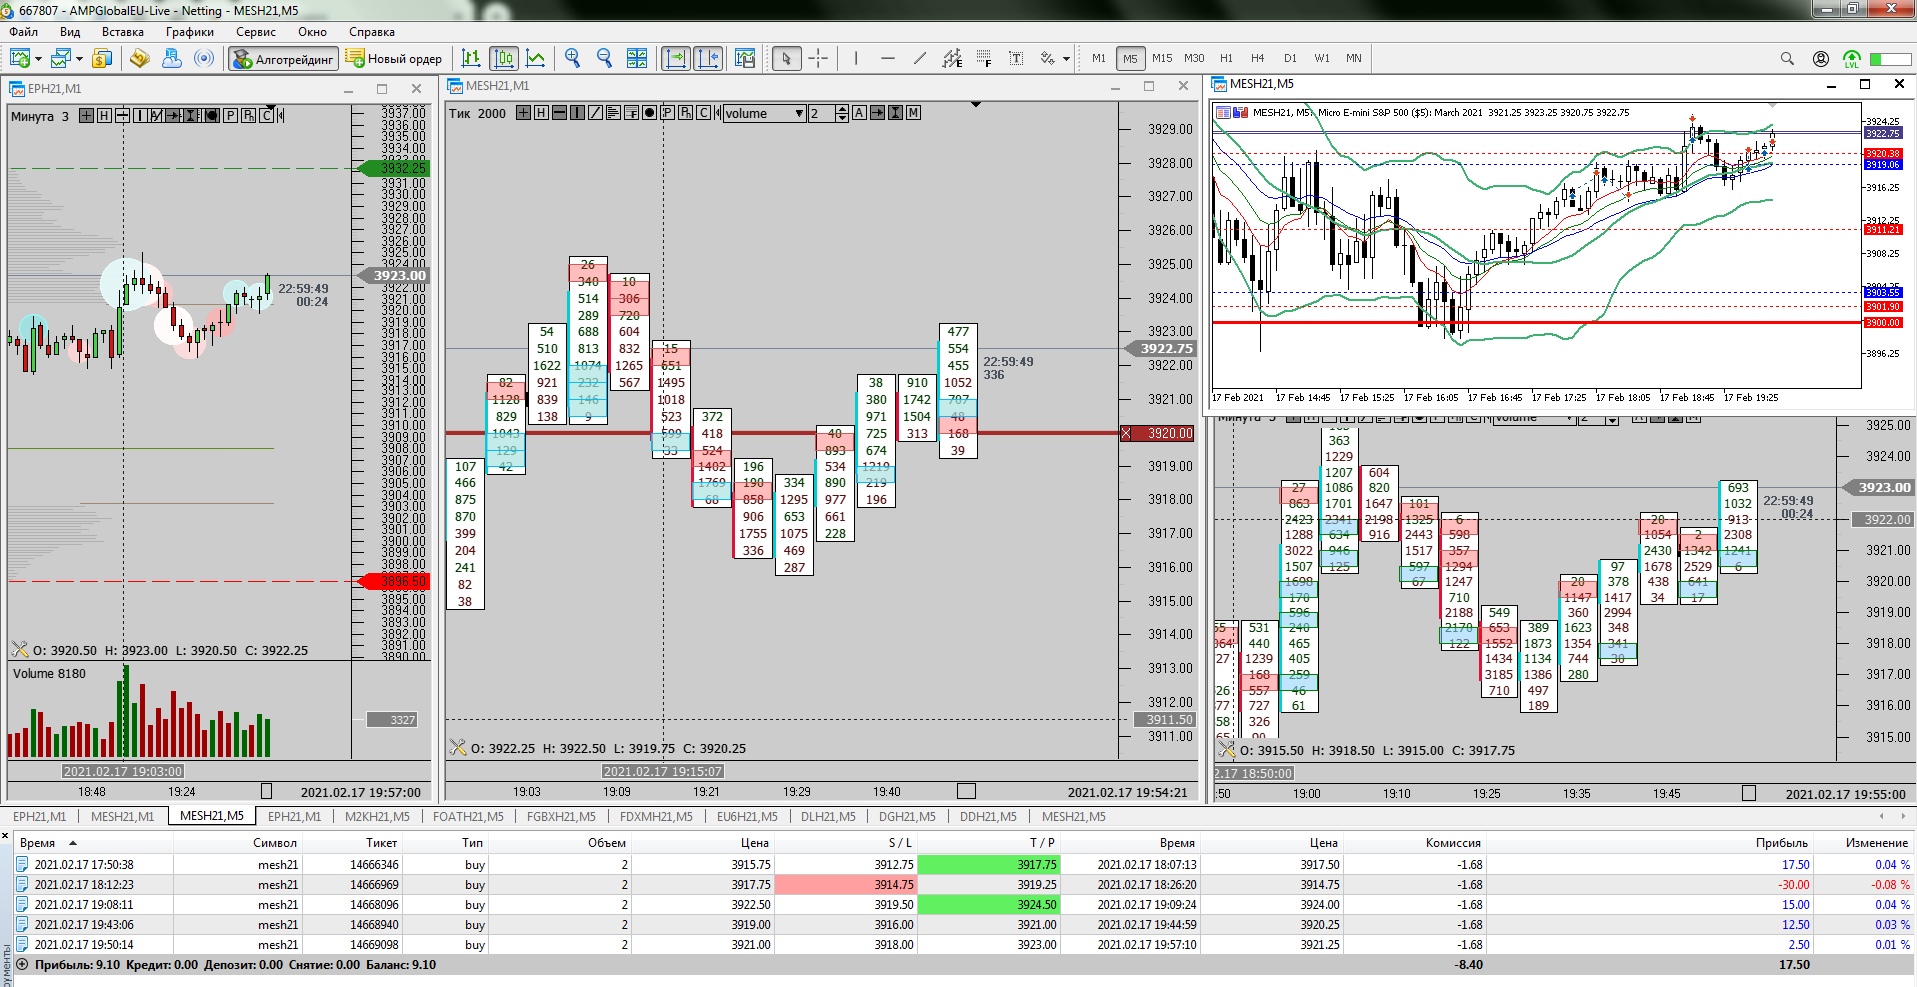Screen dimensions: 1917x987
Task: Set timeframe to MN
Action: pos(1354,58)
